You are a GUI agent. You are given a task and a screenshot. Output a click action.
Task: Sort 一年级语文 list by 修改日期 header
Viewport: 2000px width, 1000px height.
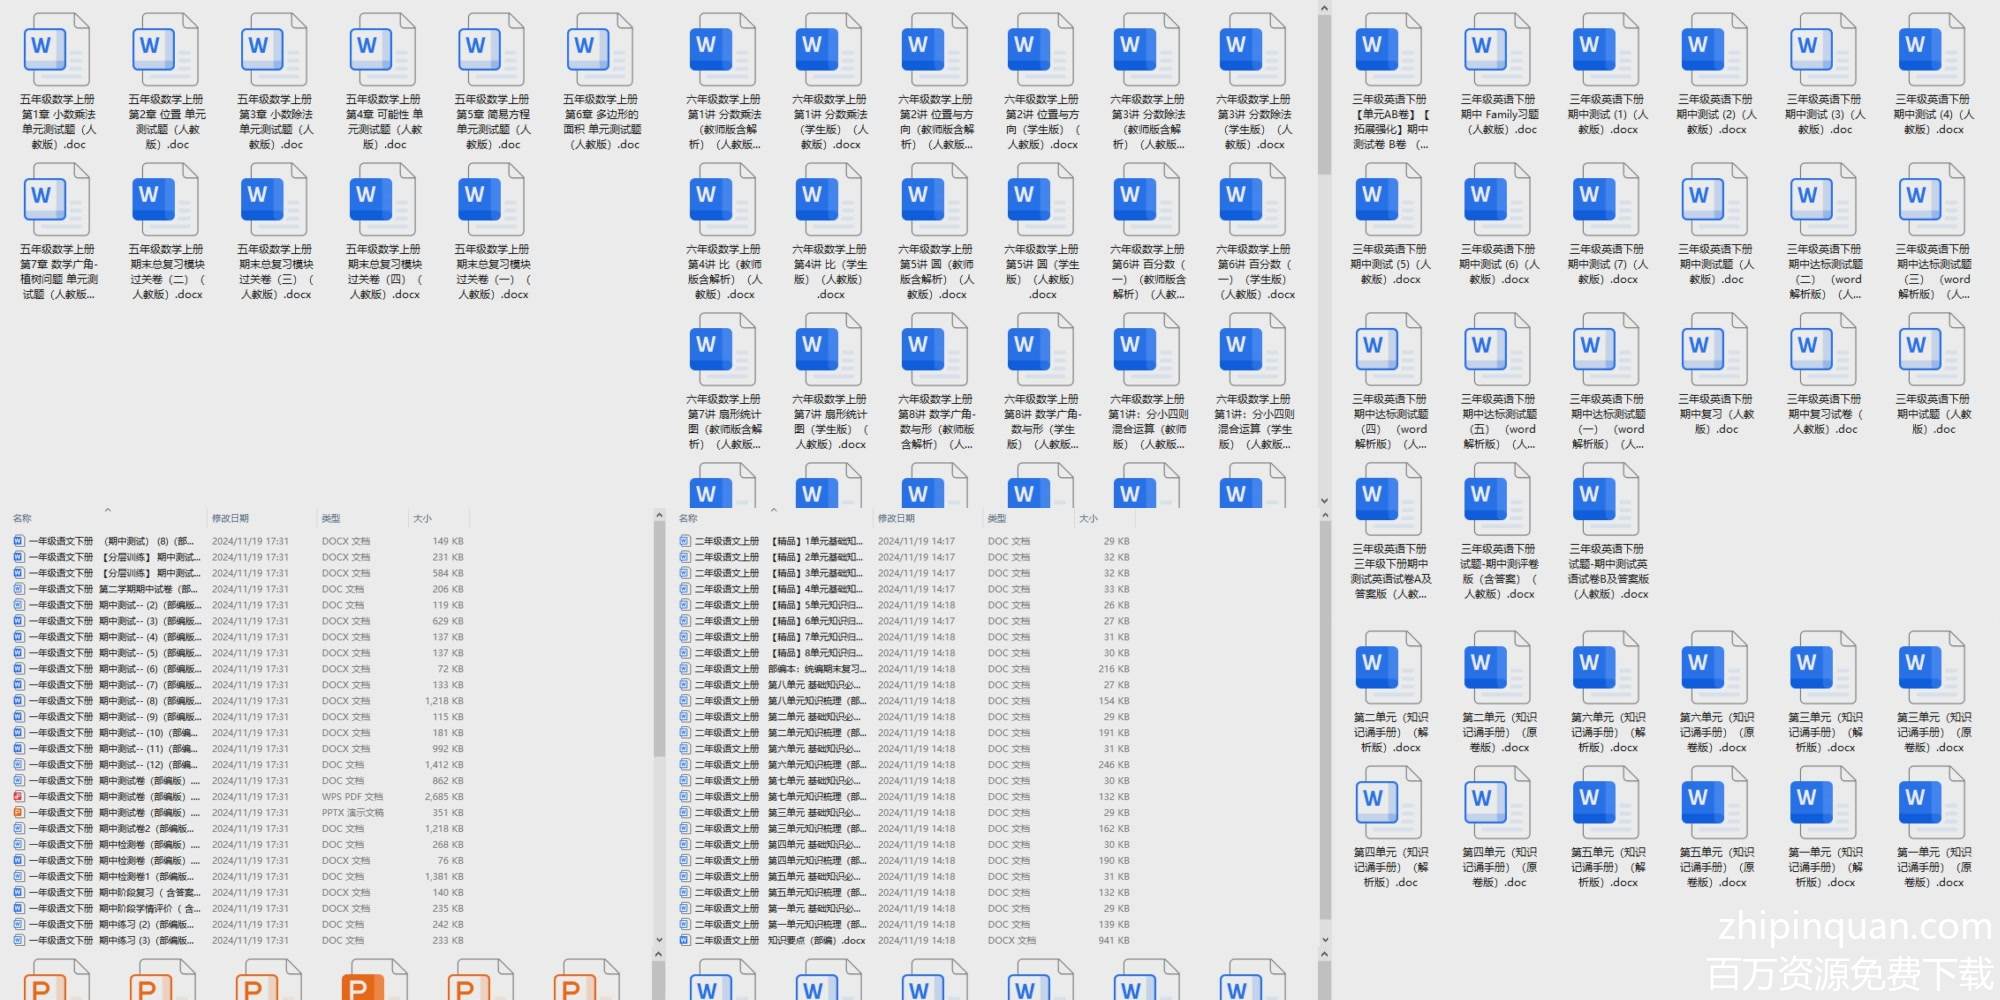[230, 518]
